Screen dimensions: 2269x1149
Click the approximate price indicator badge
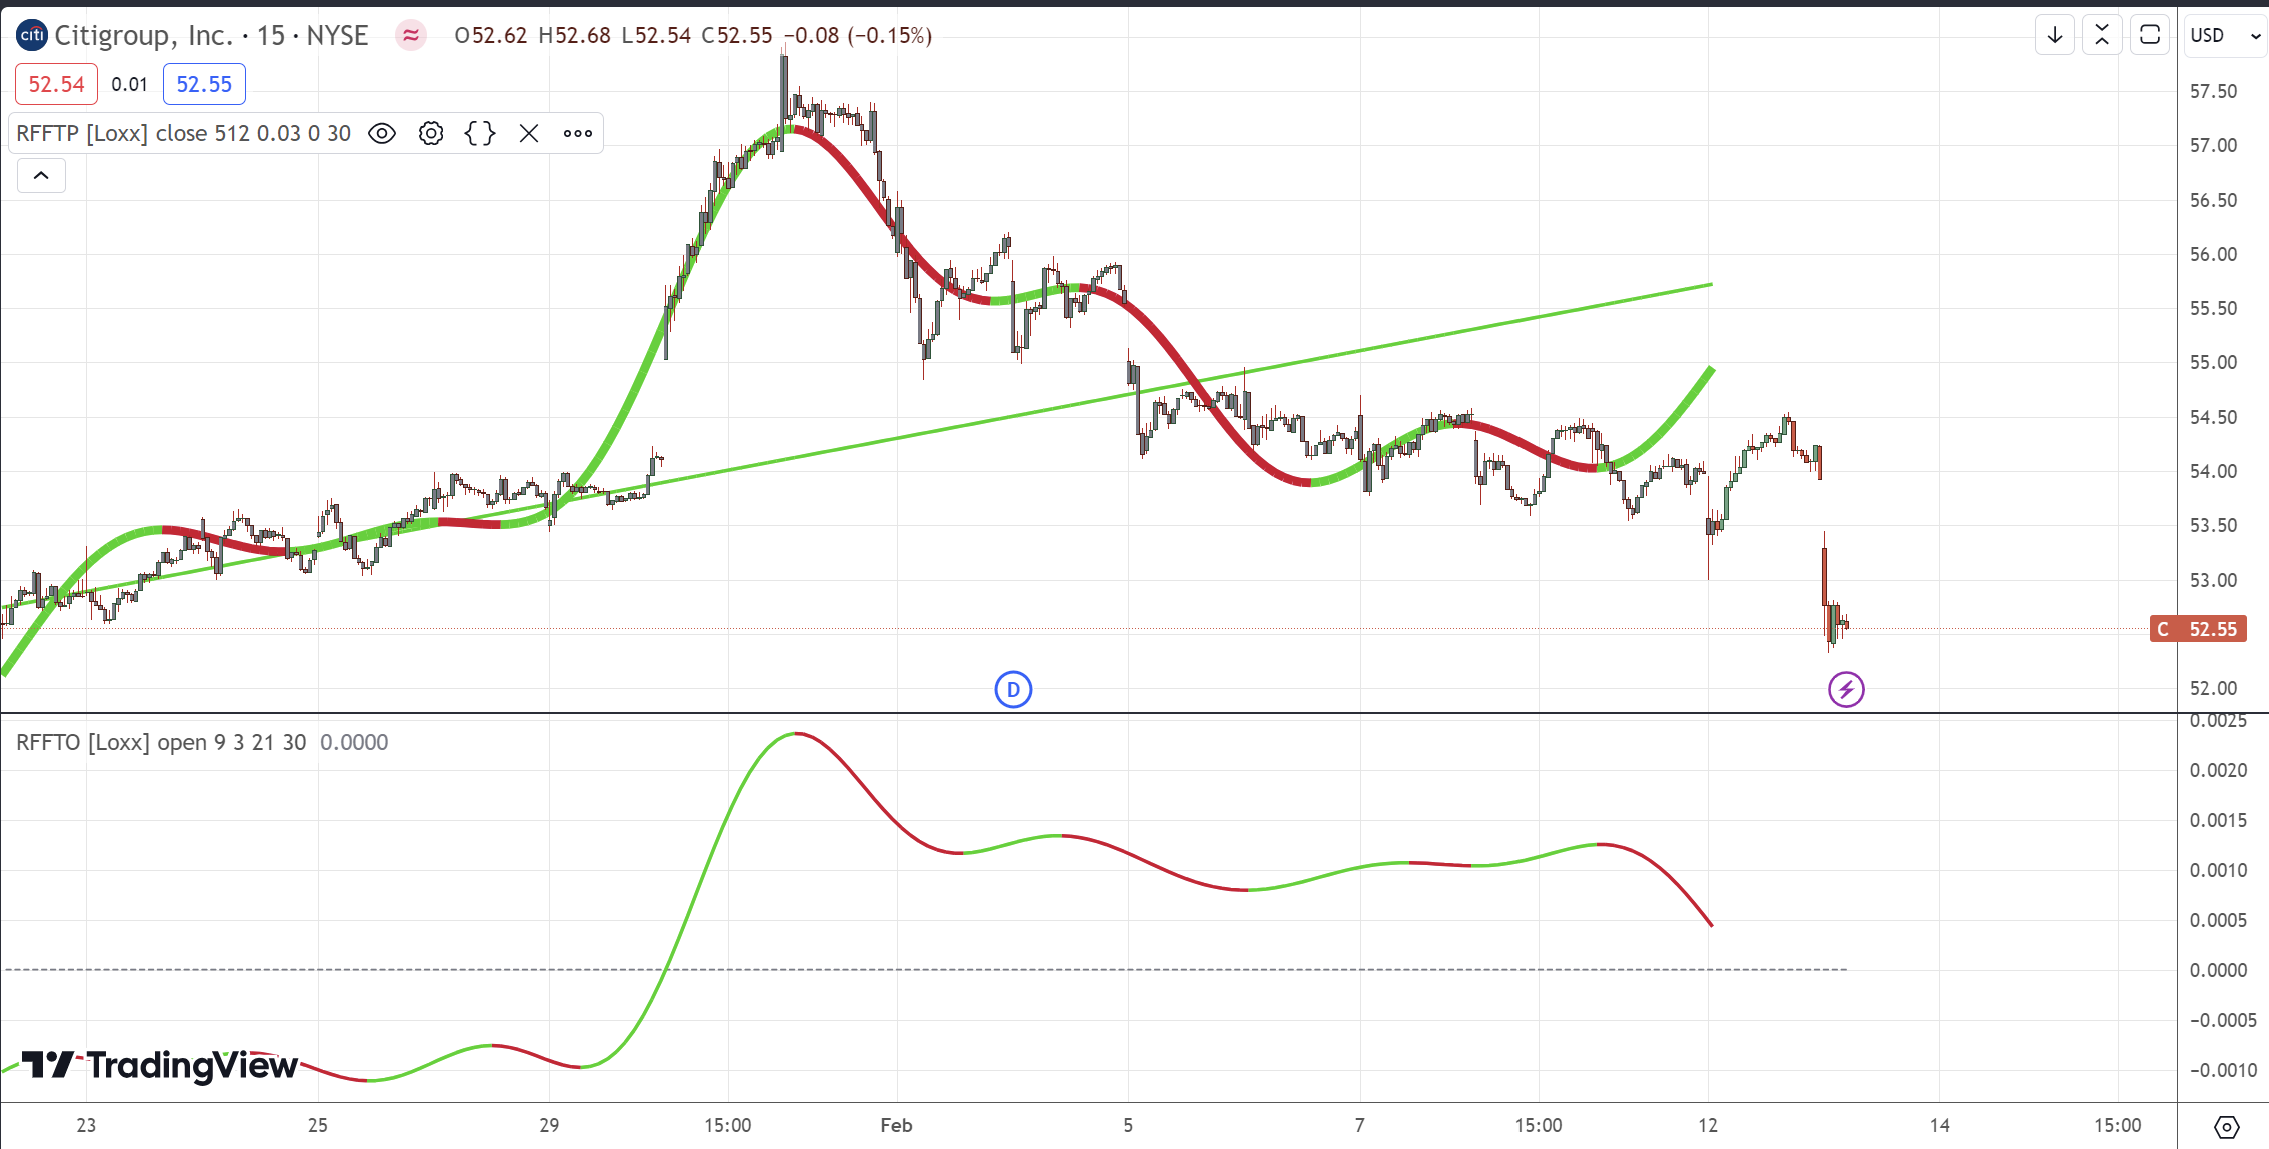(410, 36)
